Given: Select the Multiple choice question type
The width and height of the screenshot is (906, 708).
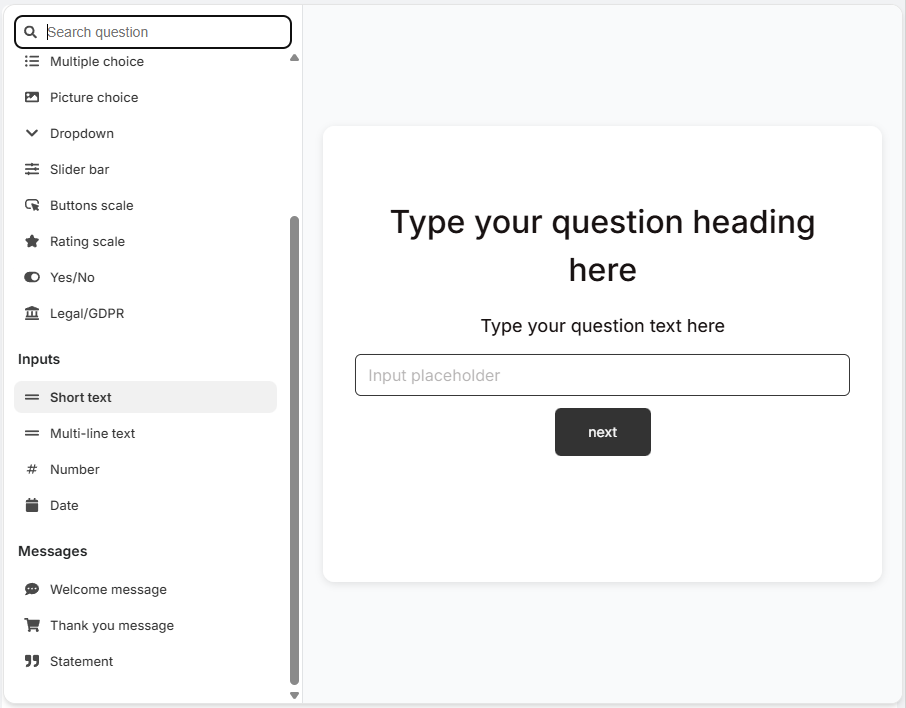Looking at the screenshot, I should point(96,61).
